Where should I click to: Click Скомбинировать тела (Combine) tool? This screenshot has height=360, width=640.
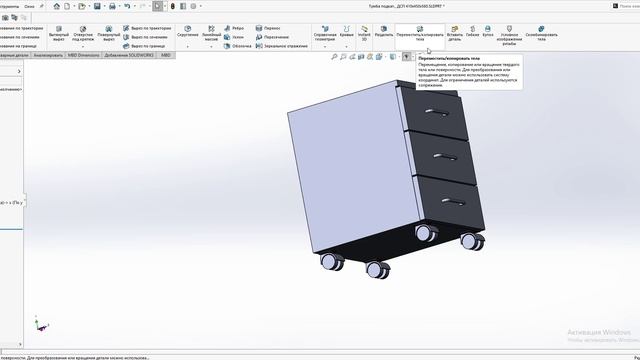(x=541, y=33)
